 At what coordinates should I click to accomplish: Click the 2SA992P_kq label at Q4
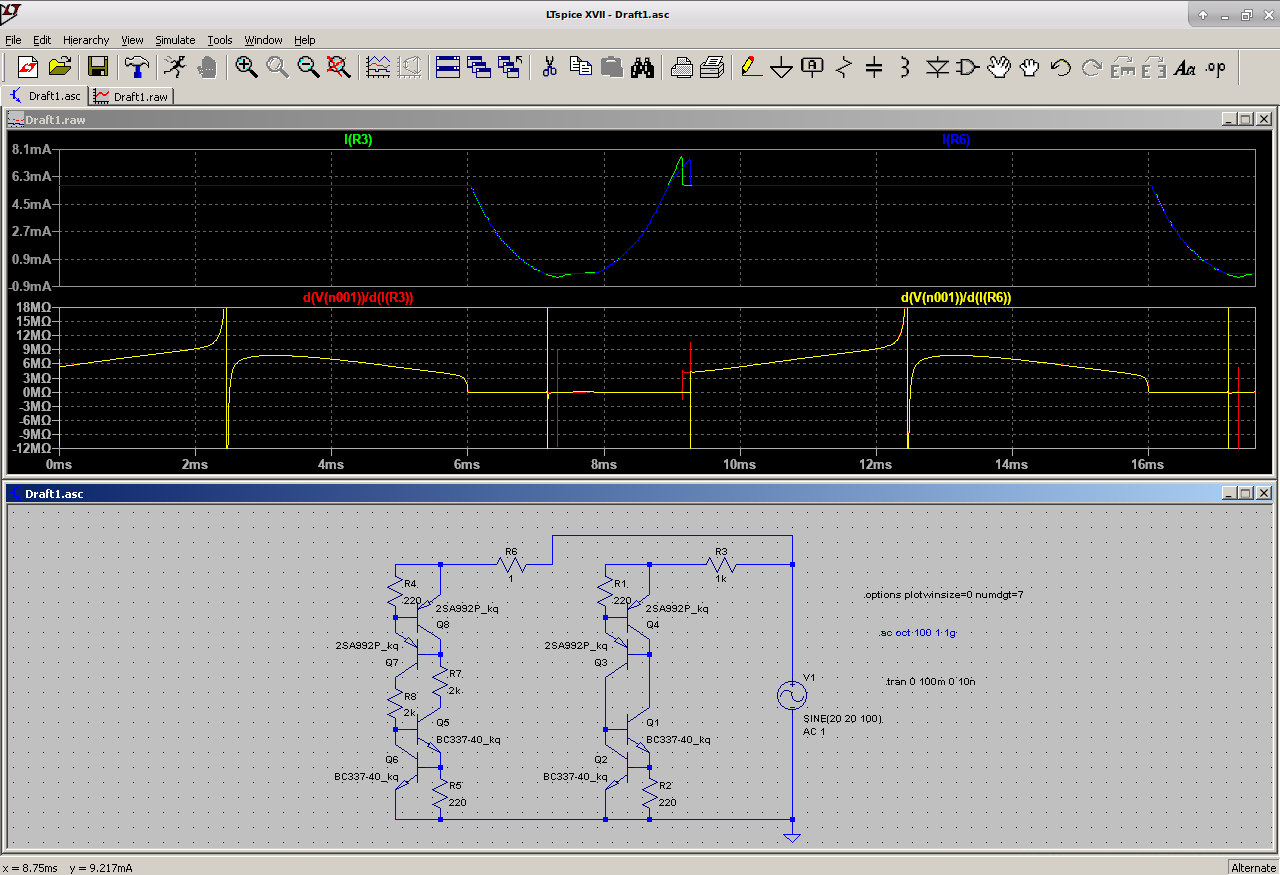pyautogui.click(x=678, y=608)
